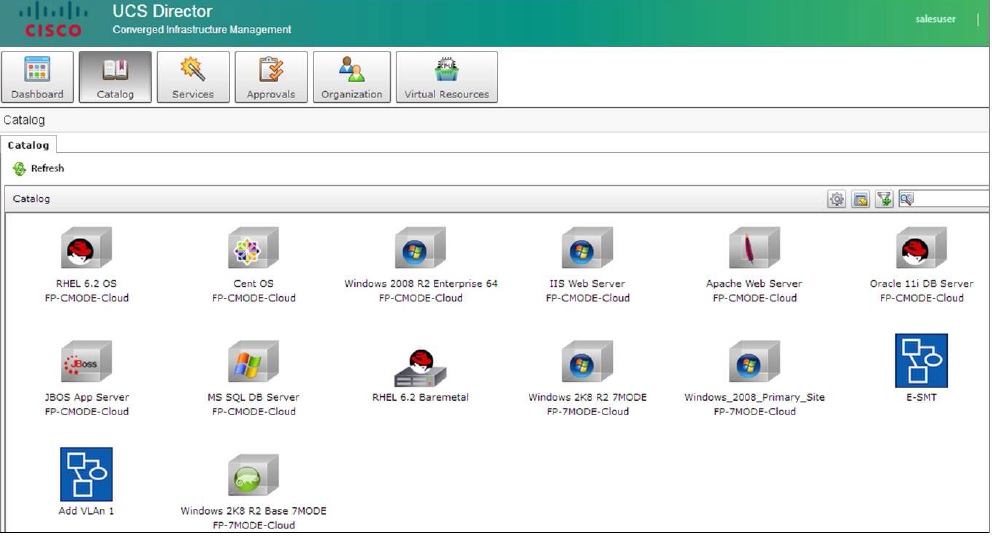Open the Catalog navigation button
Viewport: 992px width, 536px height.
coord(115,77)
